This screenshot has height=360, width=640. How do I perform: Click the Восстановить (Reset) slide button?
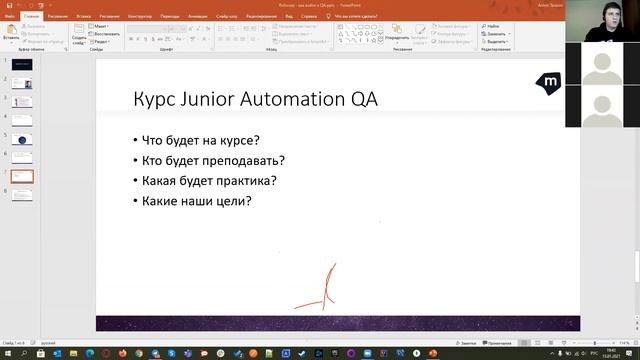point(104,34)
